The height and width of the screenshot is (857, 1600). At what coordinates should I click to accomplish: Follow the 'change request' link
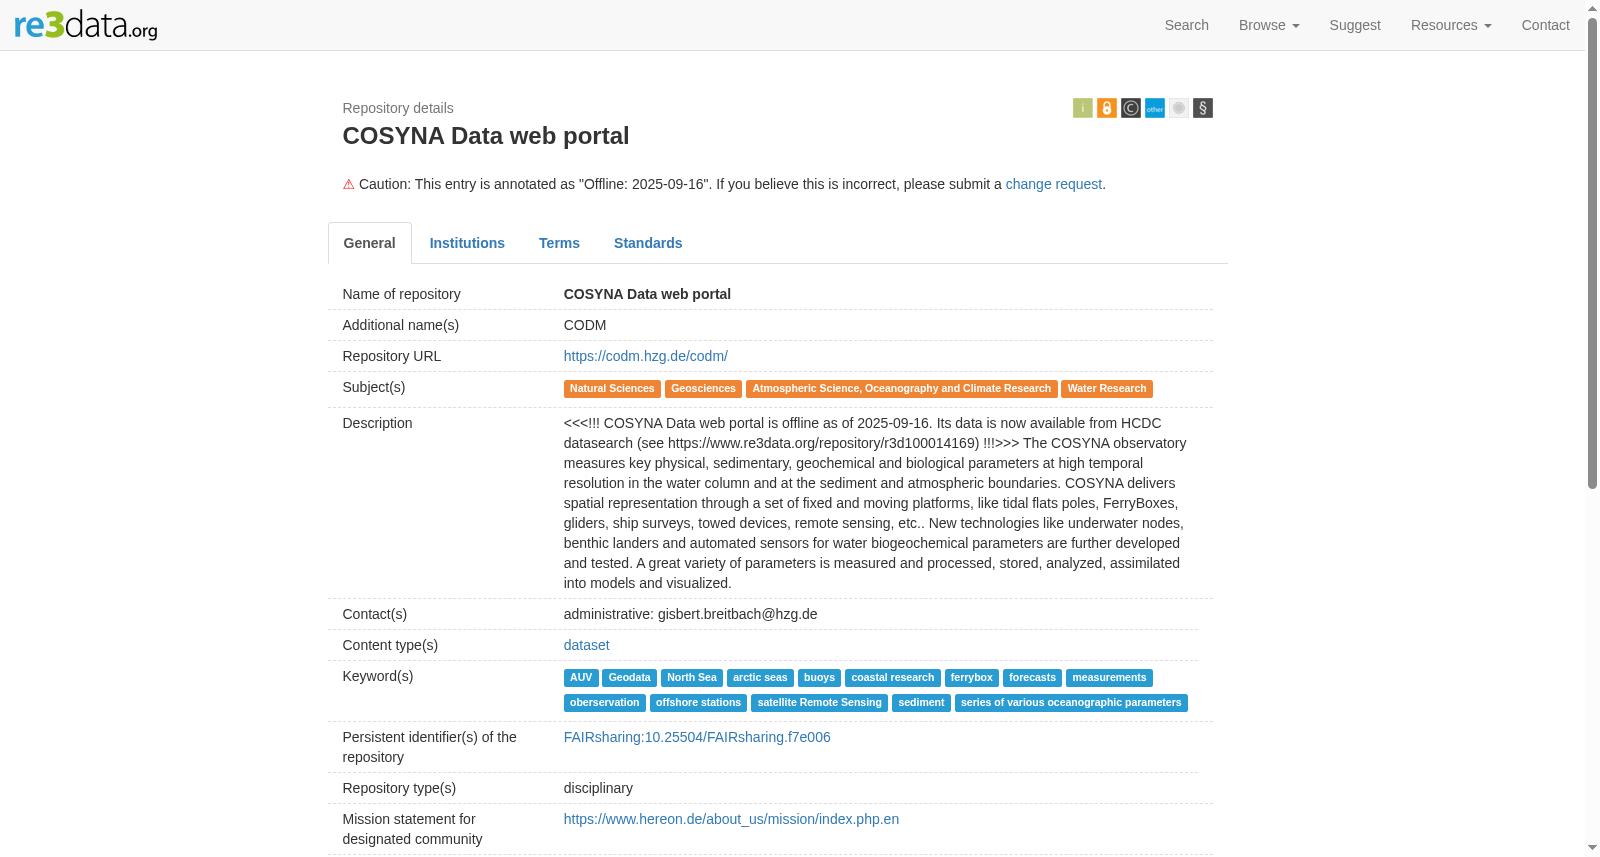[1053, 184]
